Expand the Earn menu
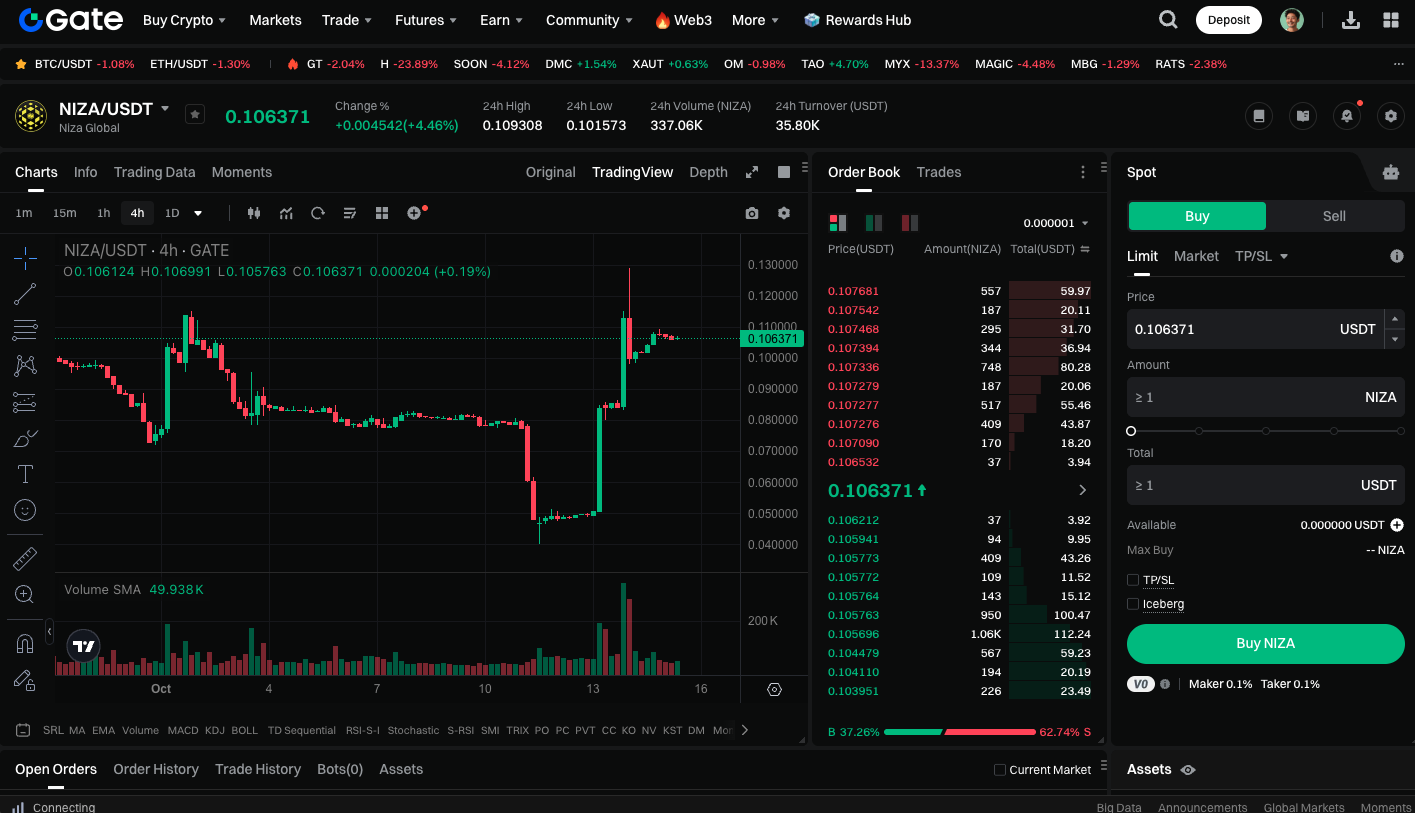 (502, 20)
